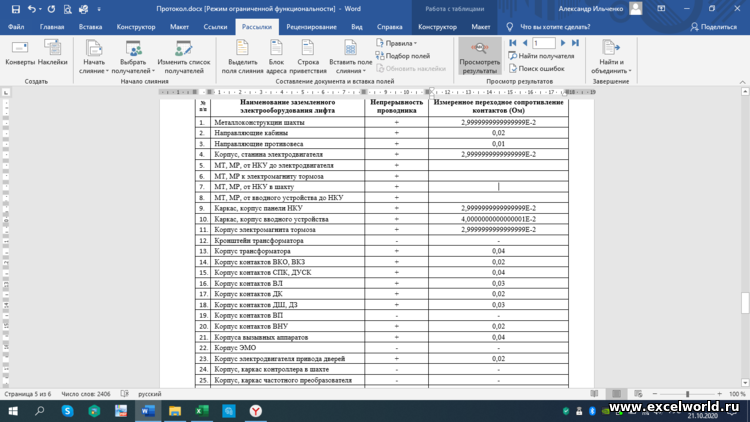The image size is (750, 422).
Task: Click Поделиться button
Action: (713, 27)
